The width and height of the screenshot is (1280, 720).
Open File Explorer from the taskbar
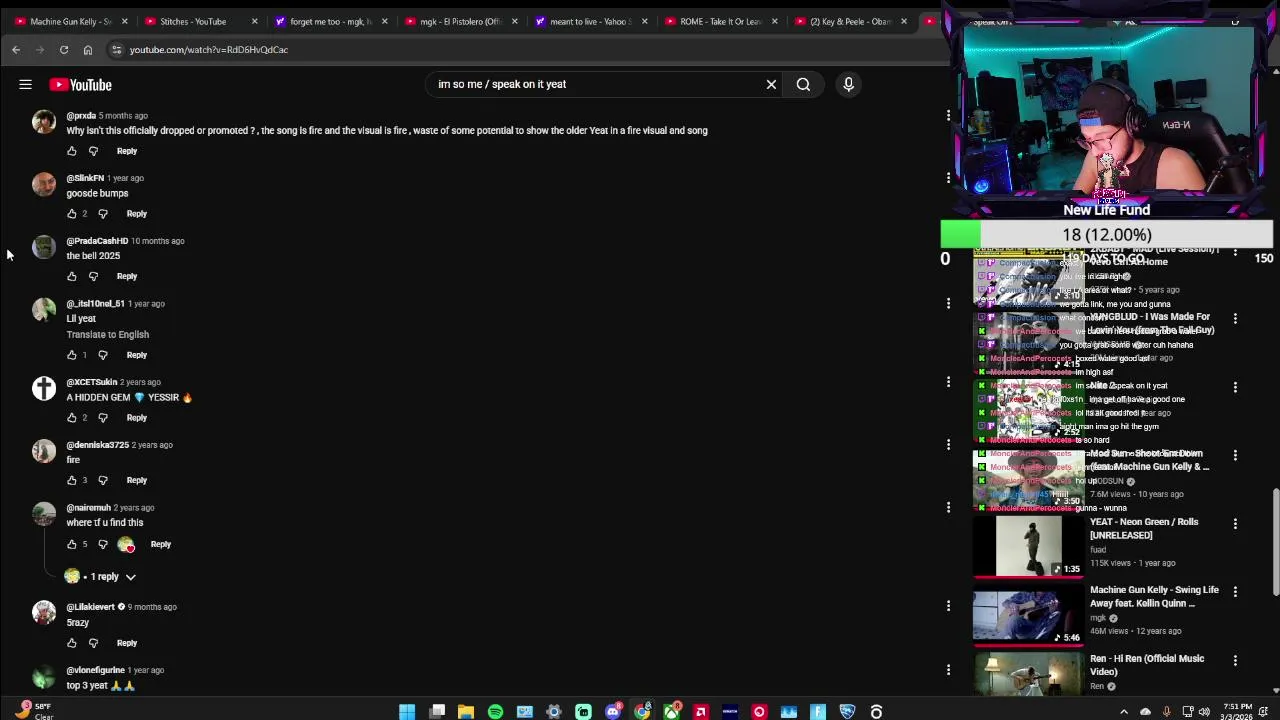(x=466, y=712)
